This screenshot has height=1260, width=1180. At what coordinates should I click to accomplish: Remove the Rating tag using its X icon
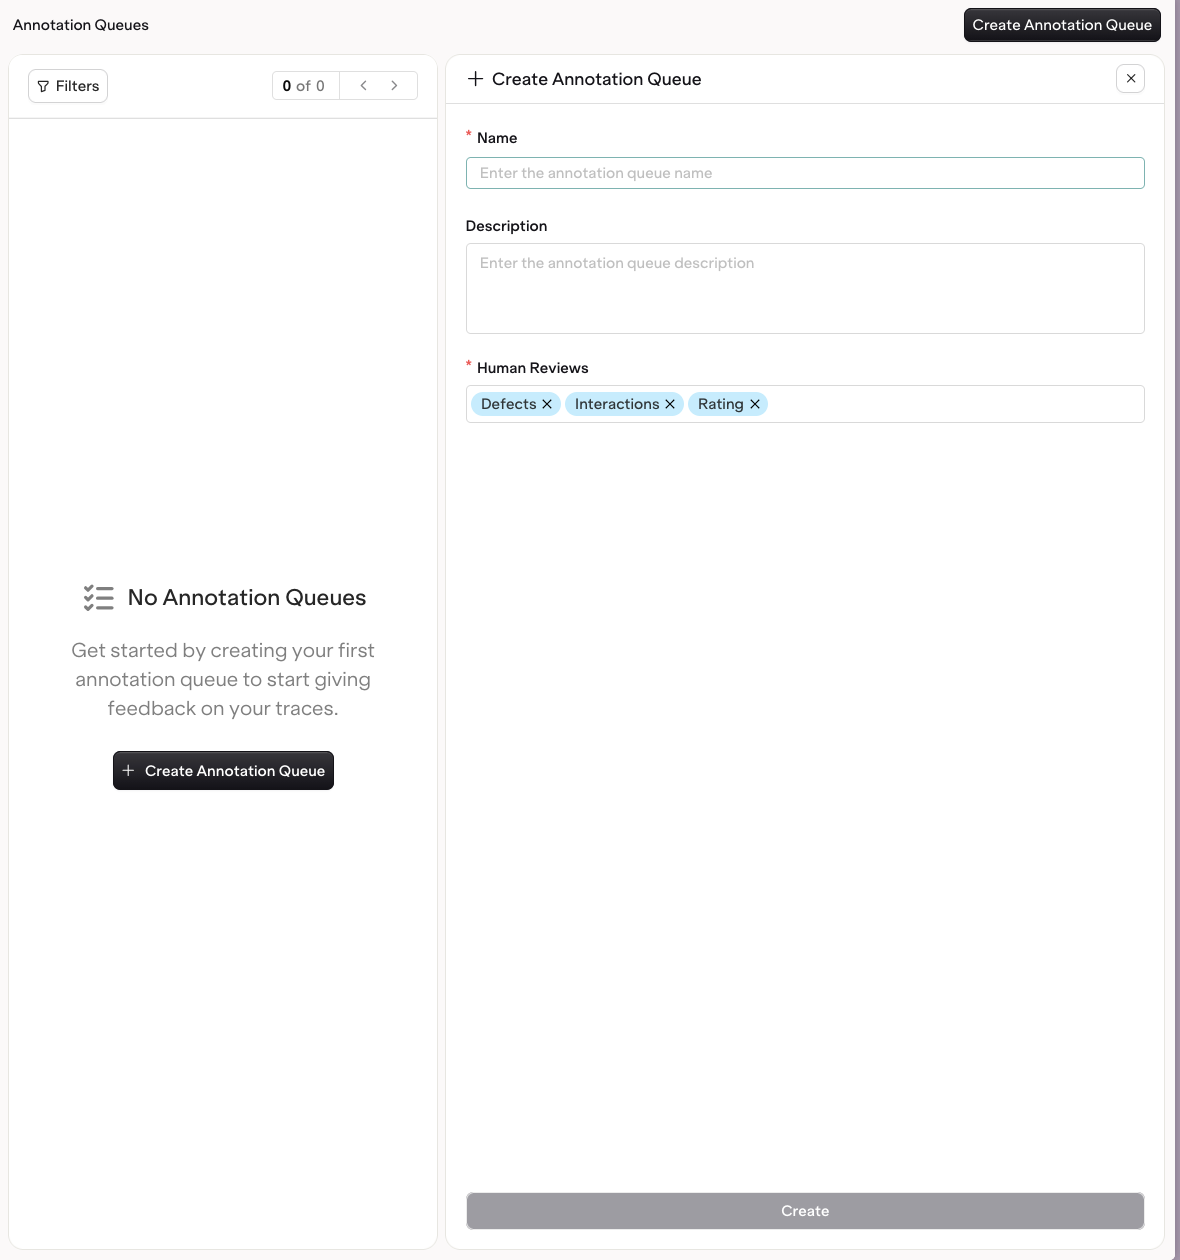[x=755, y=404]
